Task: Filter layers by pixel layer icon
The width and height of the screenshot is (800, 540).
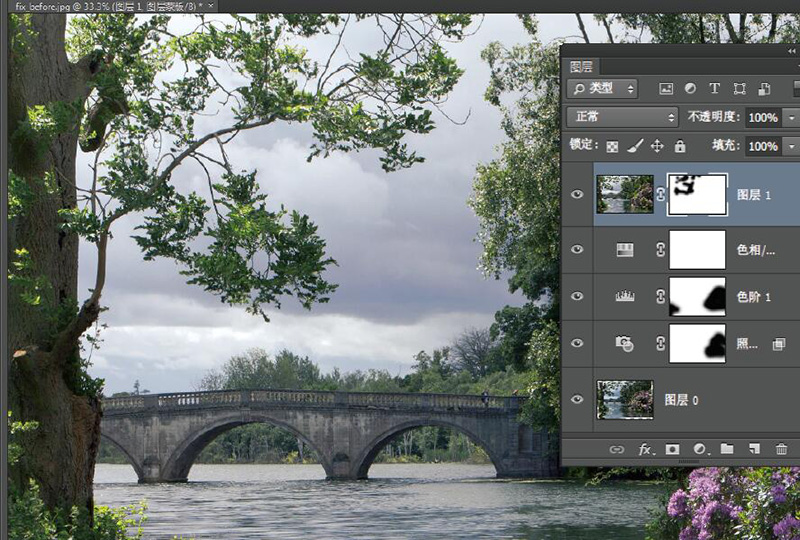Action: [x=666, y=89]
